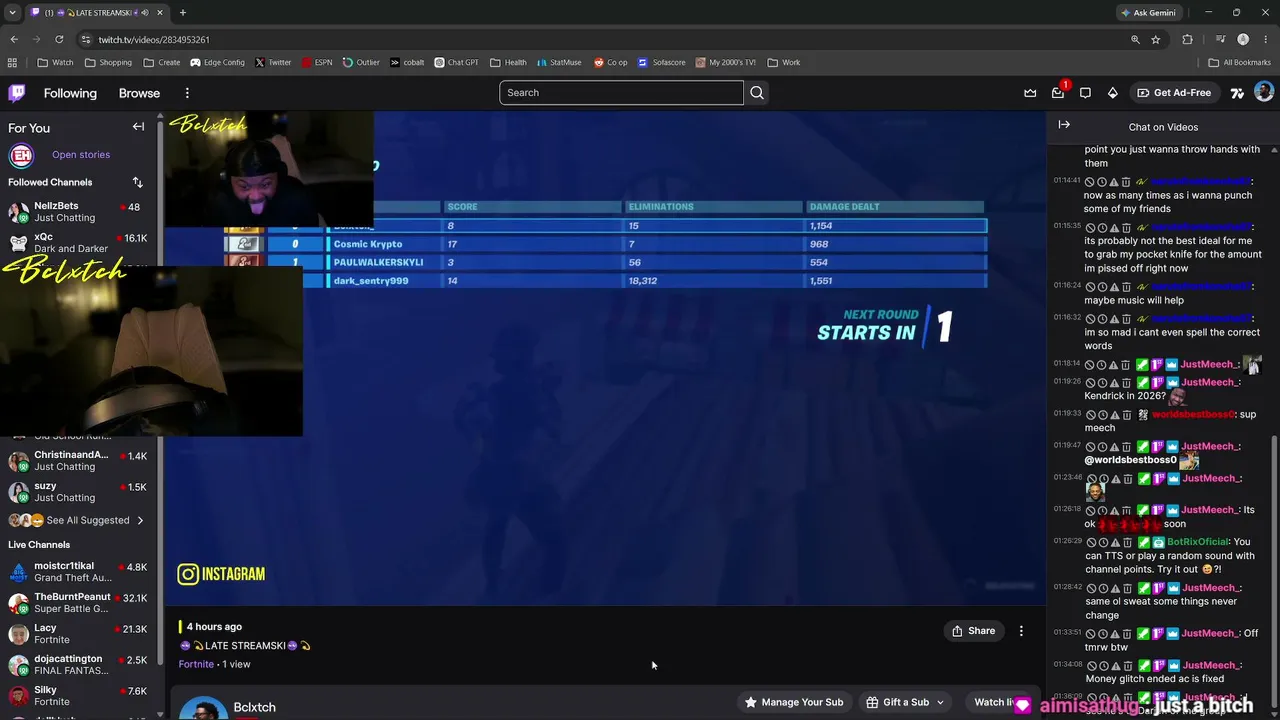Open TheBurntPeanut live channel
Viewport: 1280px width, 720px height.
point(78,602)
